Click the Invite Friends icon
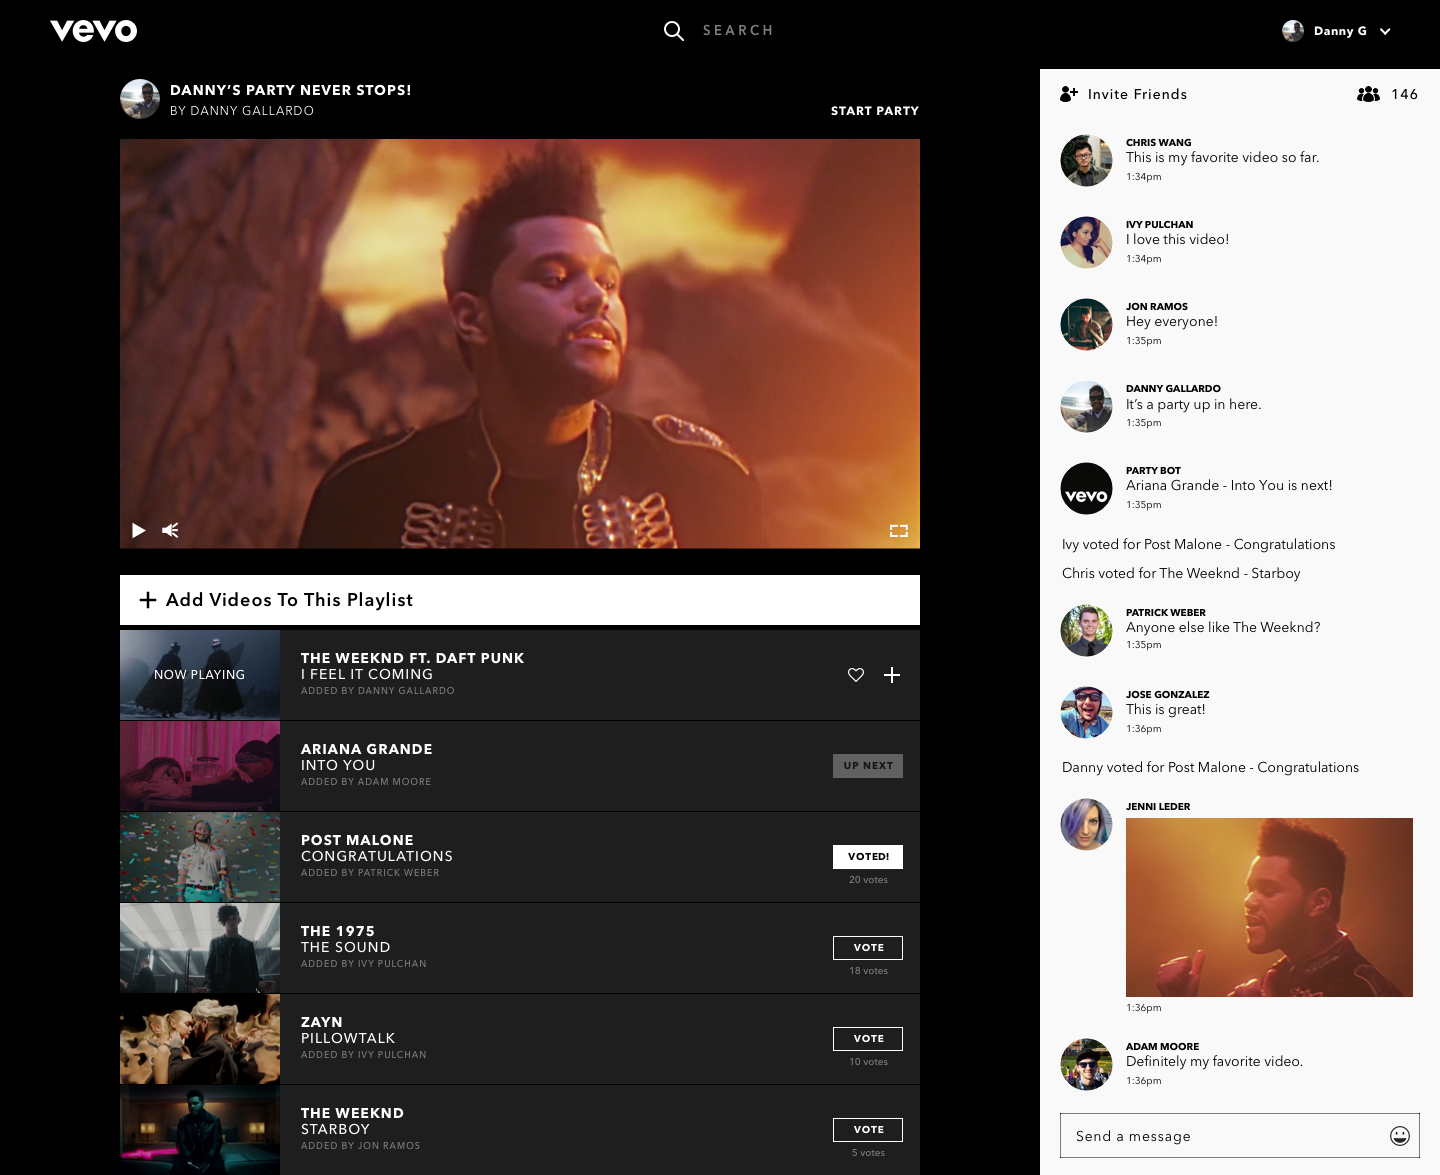 [x=1069, y=93]
